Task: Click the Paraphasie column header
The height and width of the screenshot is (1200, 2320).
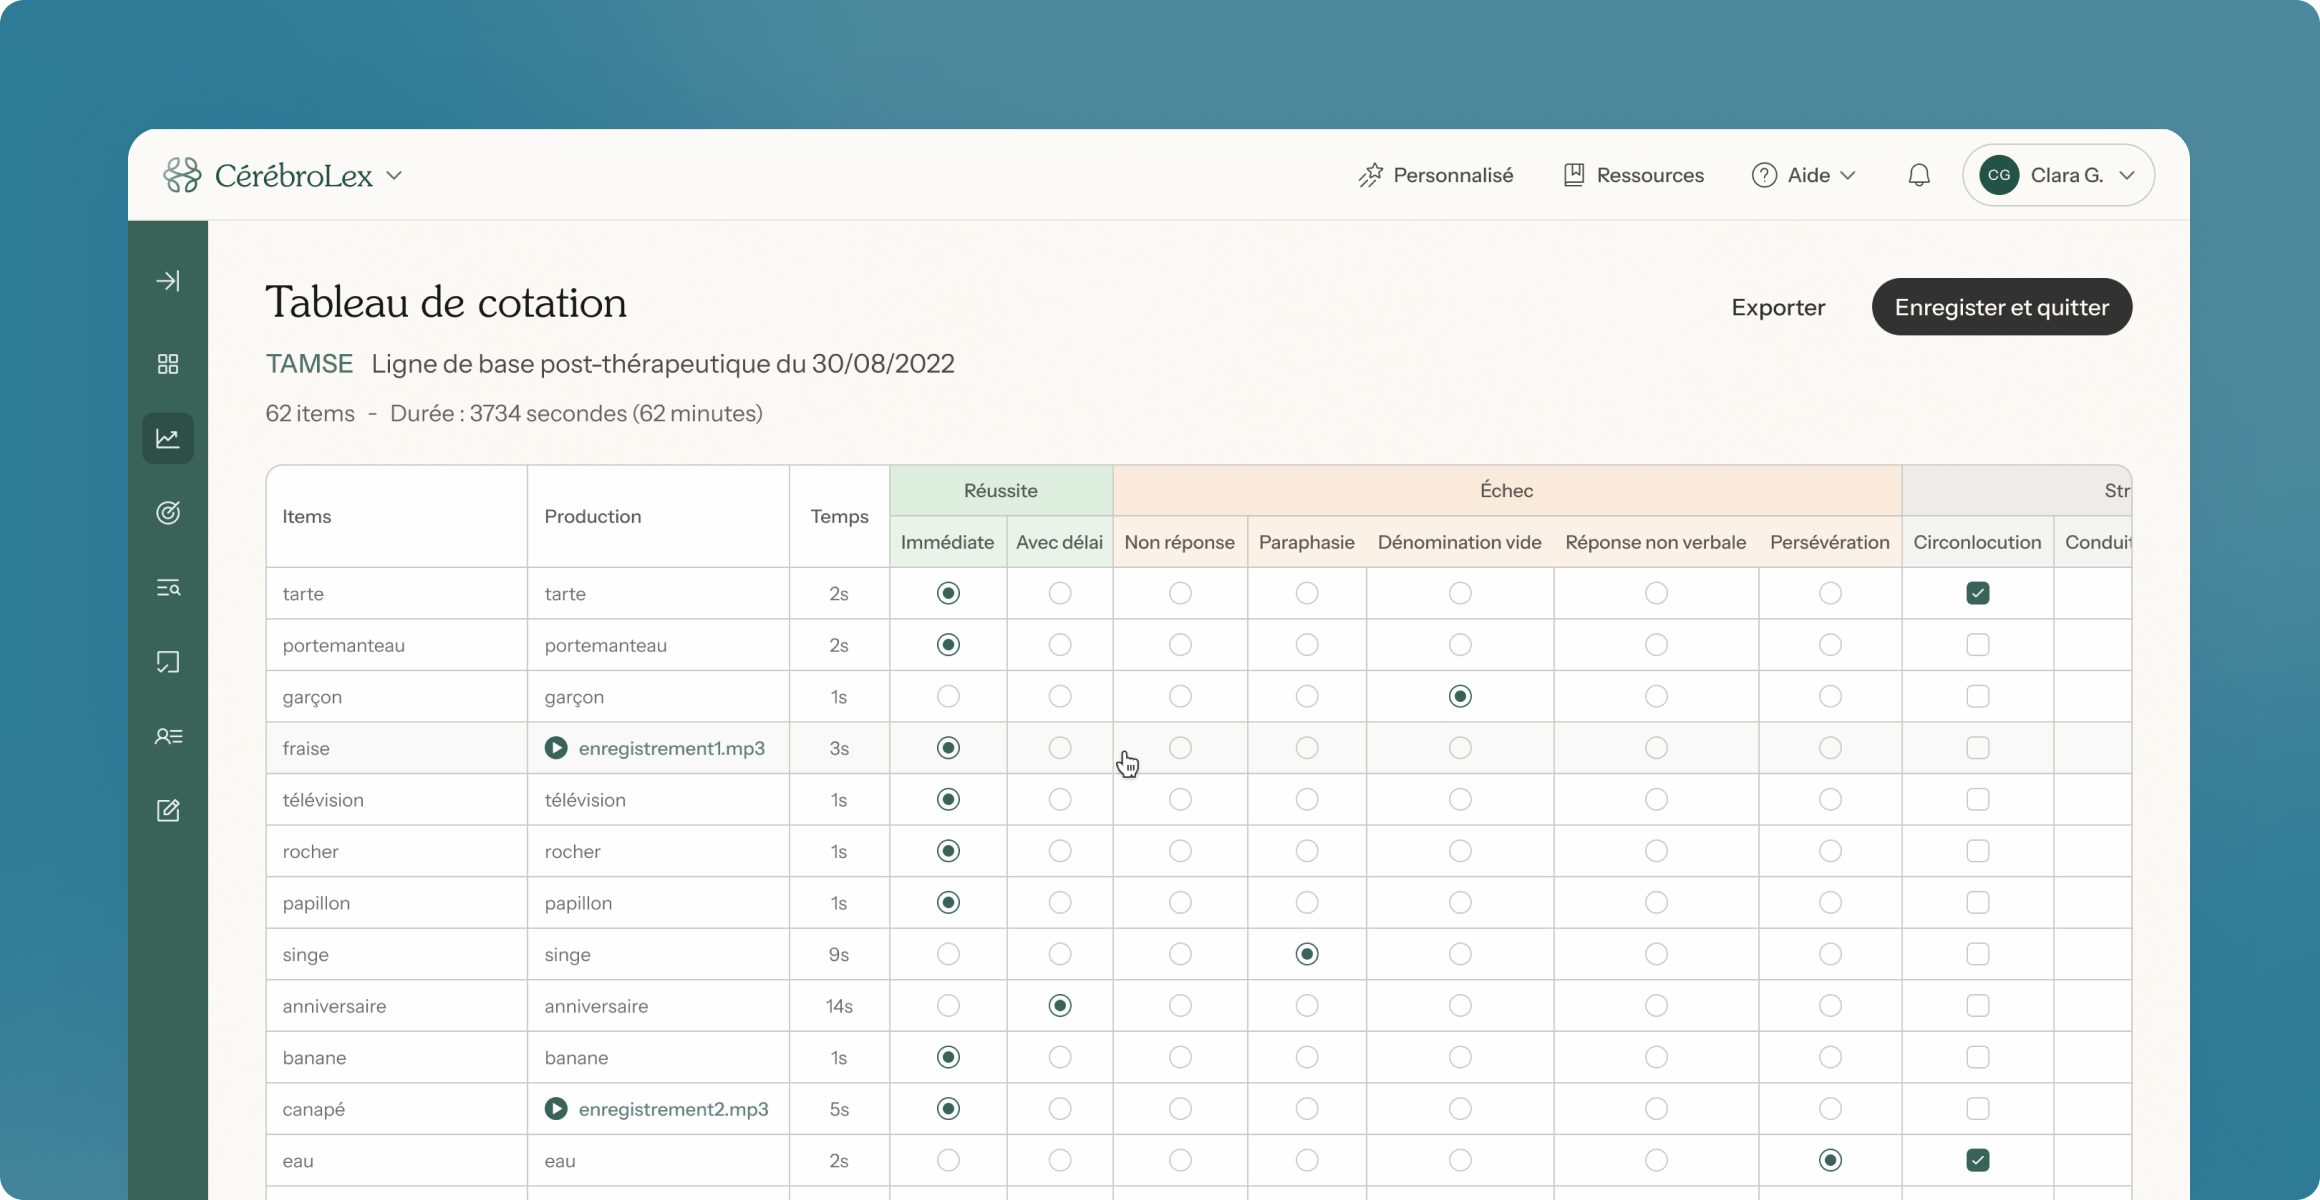Action: click(1306, 542)
